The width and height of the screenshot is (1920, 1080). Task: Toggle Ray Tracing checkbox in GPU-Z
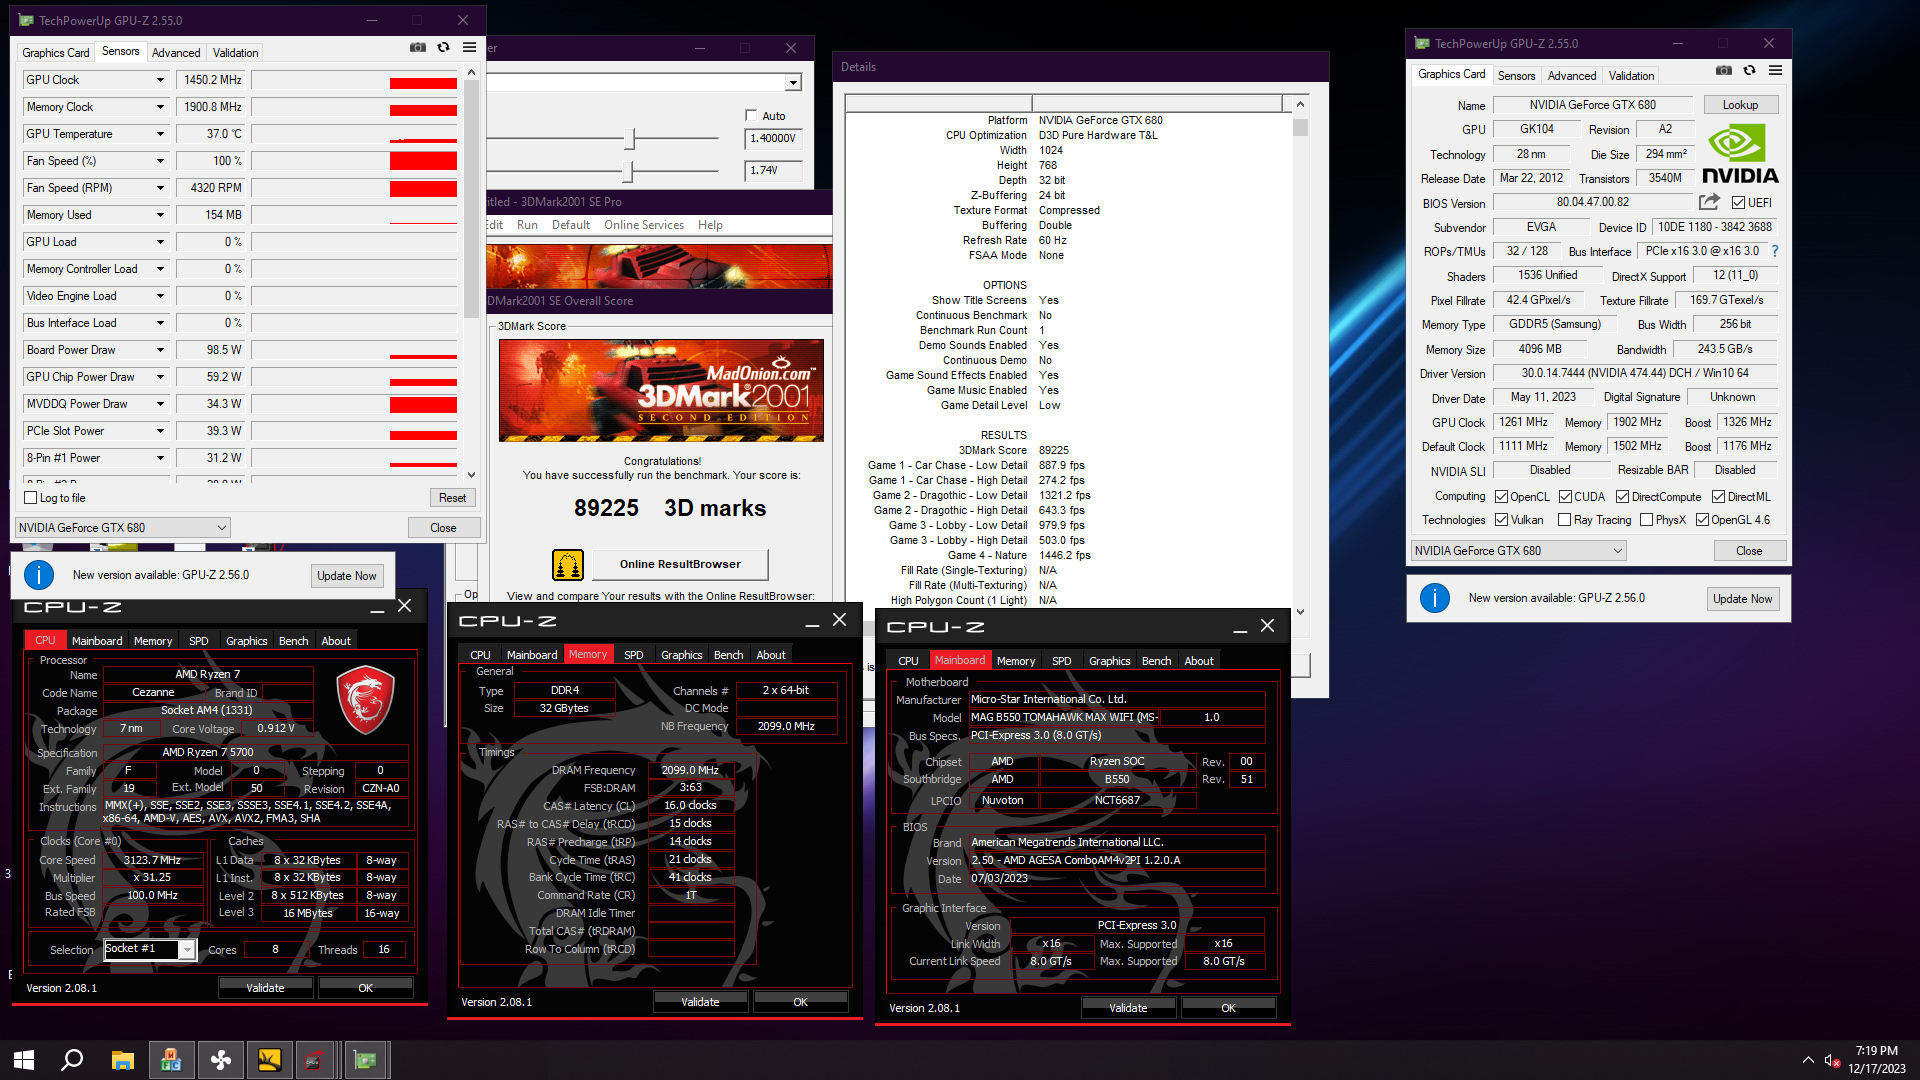point(1564,520)
